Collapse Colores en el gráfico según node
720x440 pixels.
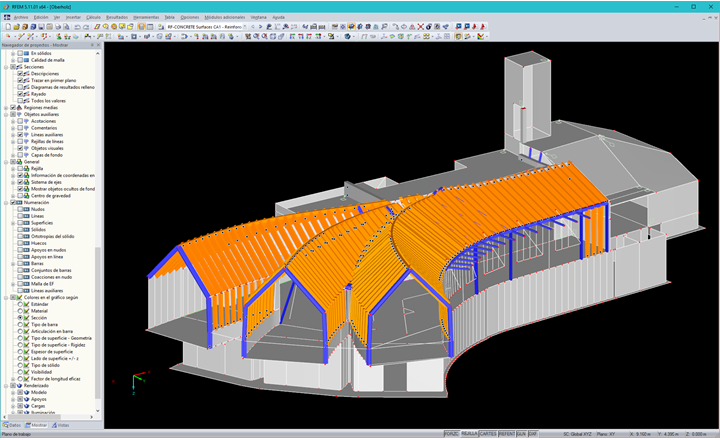pyautogui.click(x=6, y=297)
